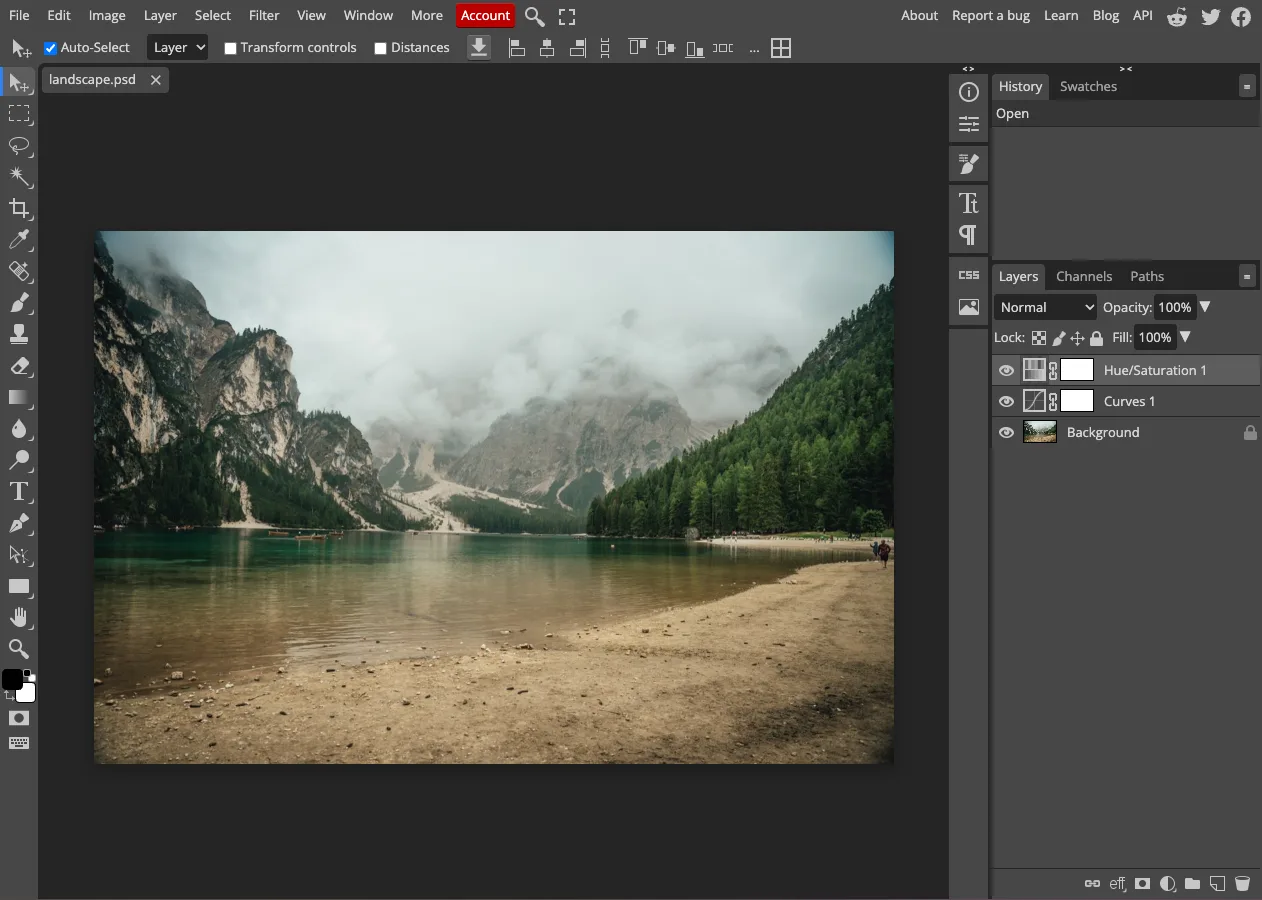The width and height of the screenshot is (1262, 900).
Task: Hide the Curves 1 layer
Action: click(1006, 401)
